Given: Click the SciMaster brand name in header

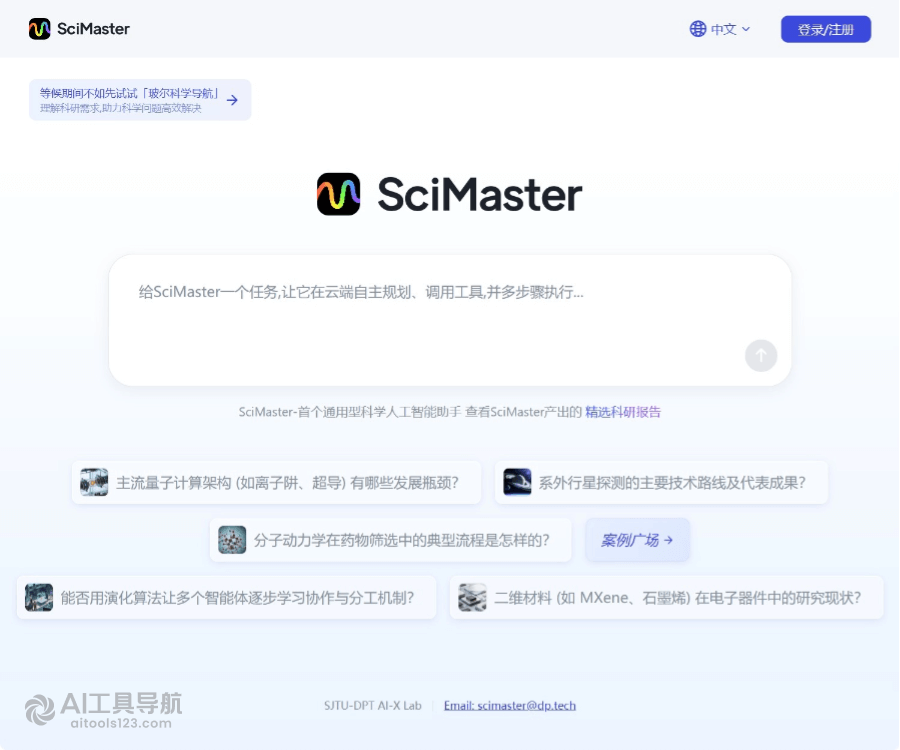Looking at the screenshot, I should pyautogui.click(x=94, y=29).
